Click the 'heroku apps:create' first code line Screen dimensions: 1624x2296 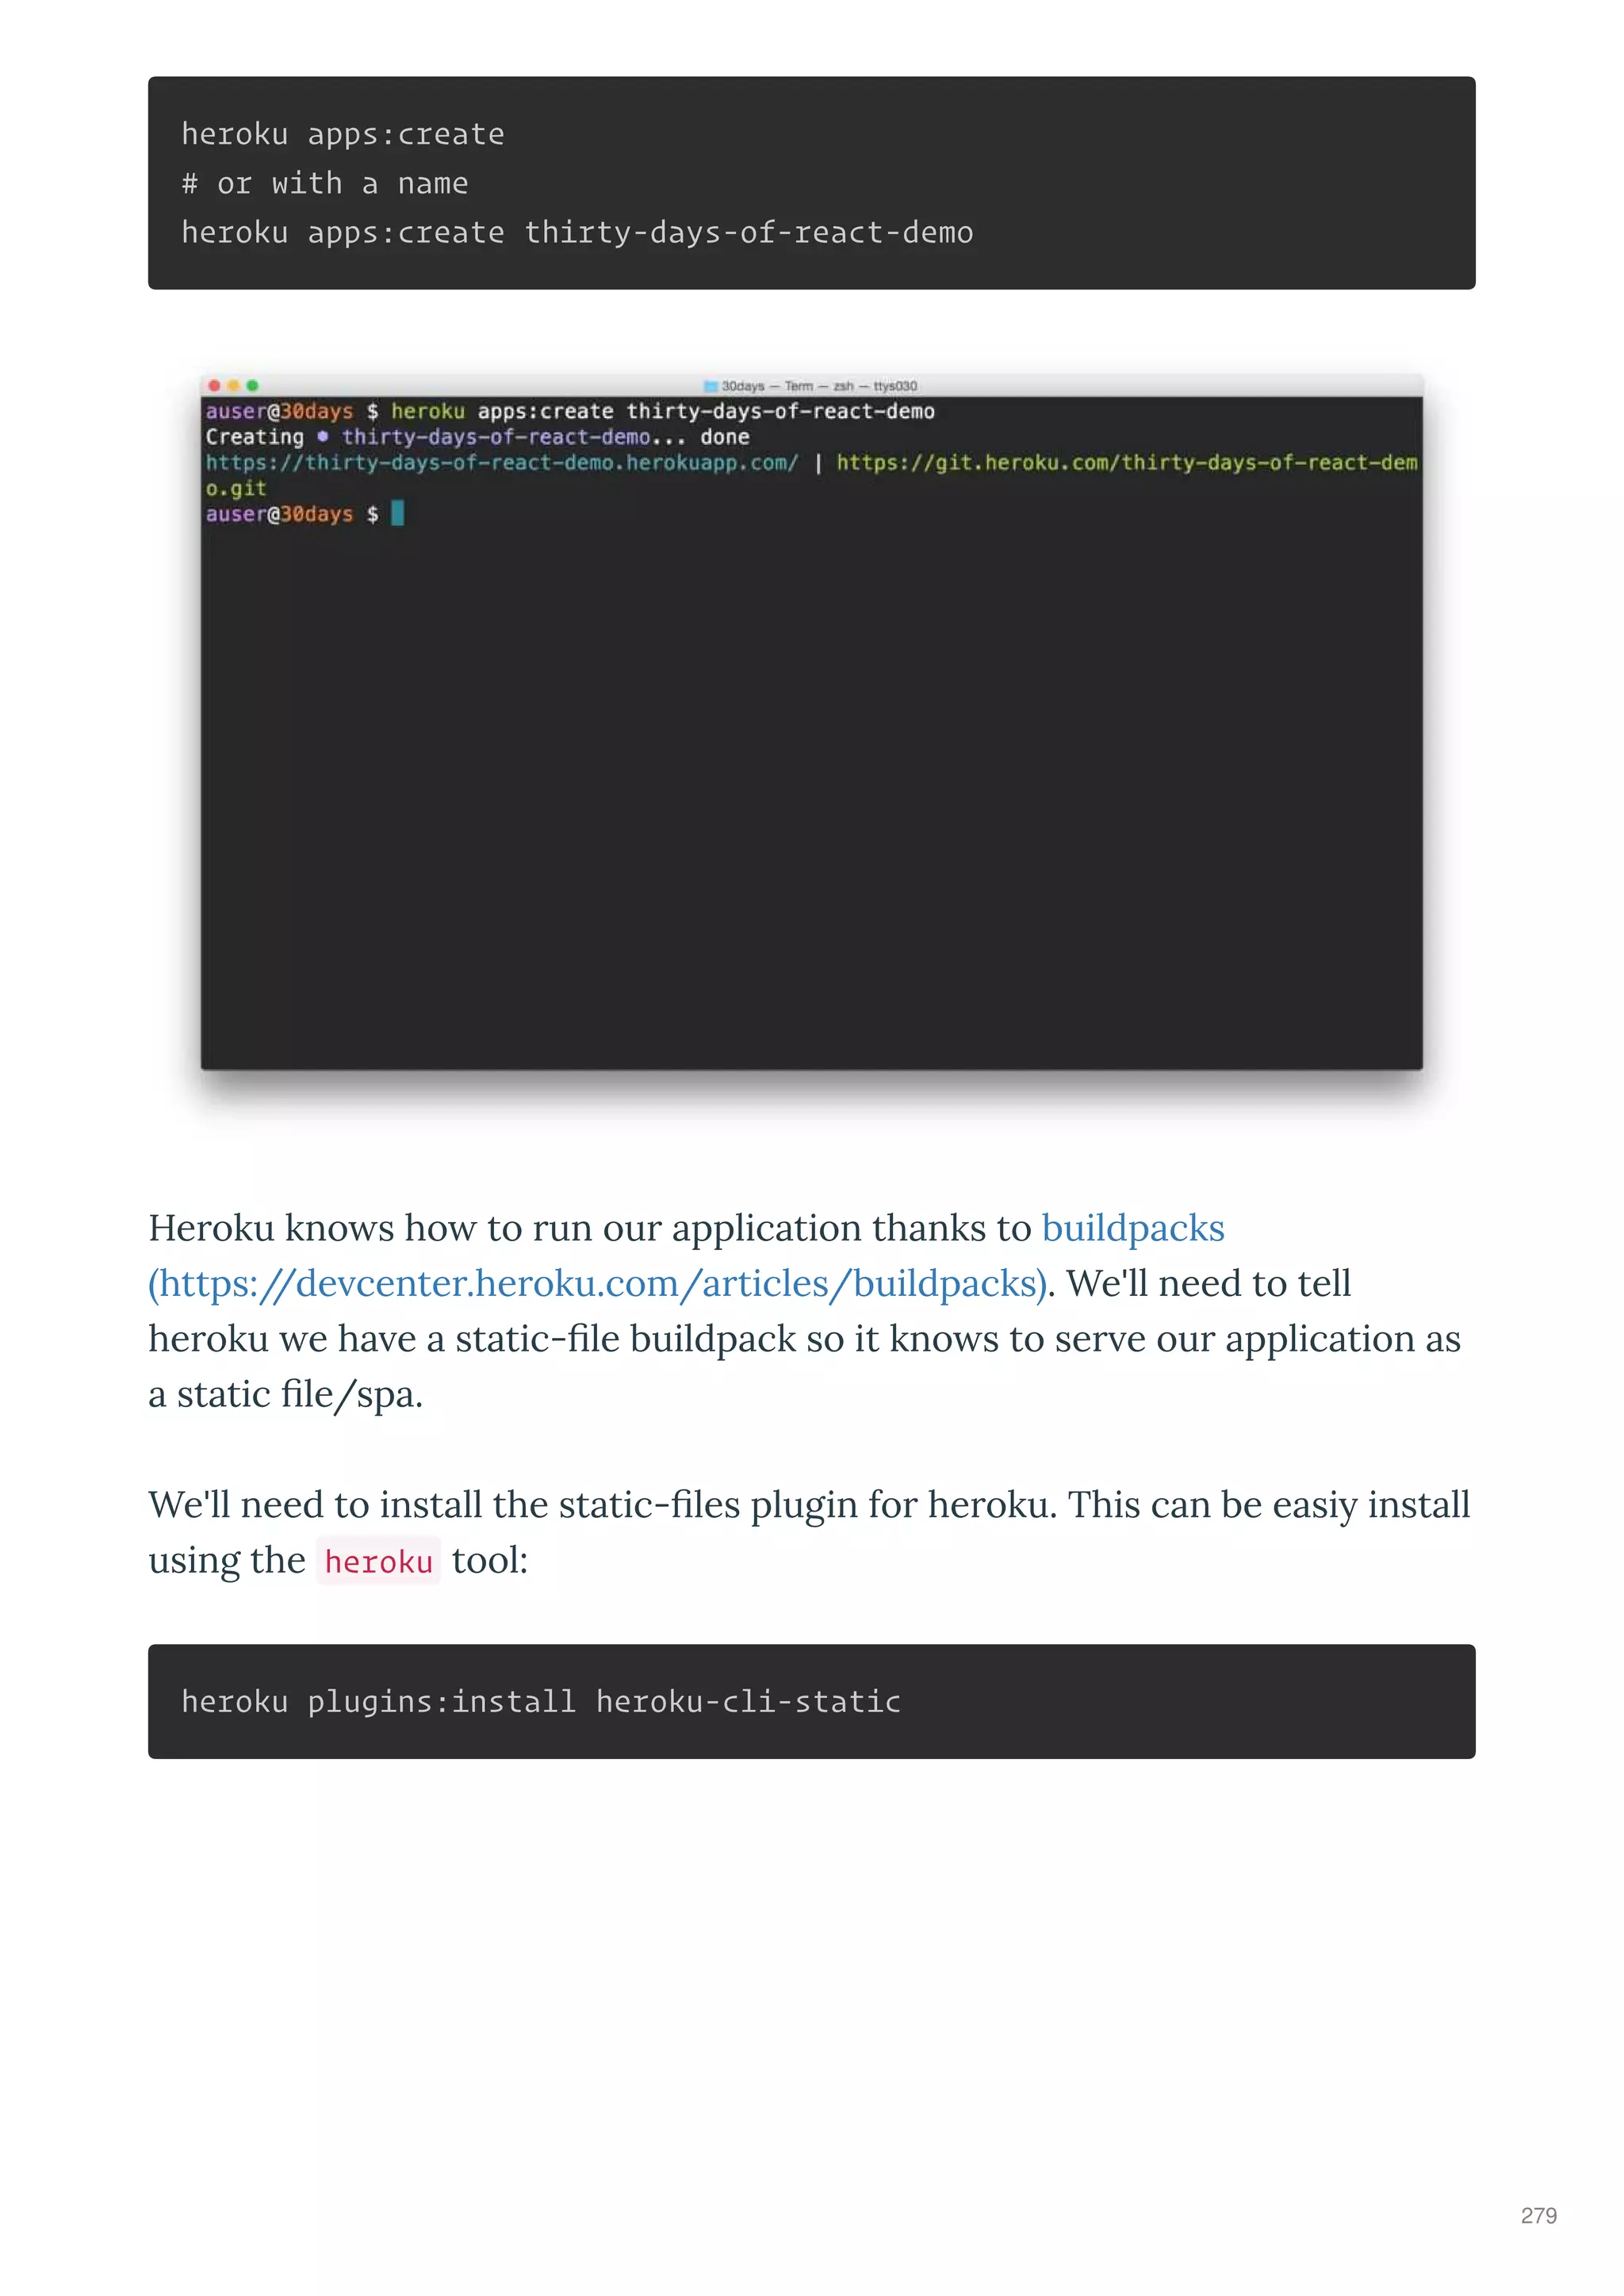343,134
